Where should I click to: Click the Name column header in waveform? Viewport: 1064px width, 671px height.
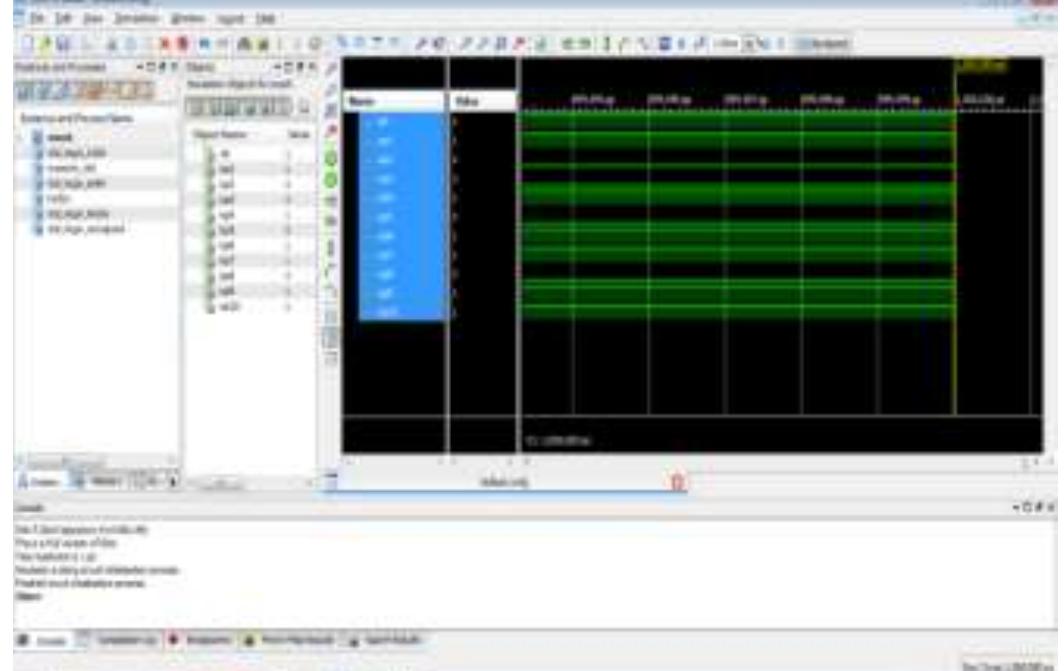(x=394, y=101)
